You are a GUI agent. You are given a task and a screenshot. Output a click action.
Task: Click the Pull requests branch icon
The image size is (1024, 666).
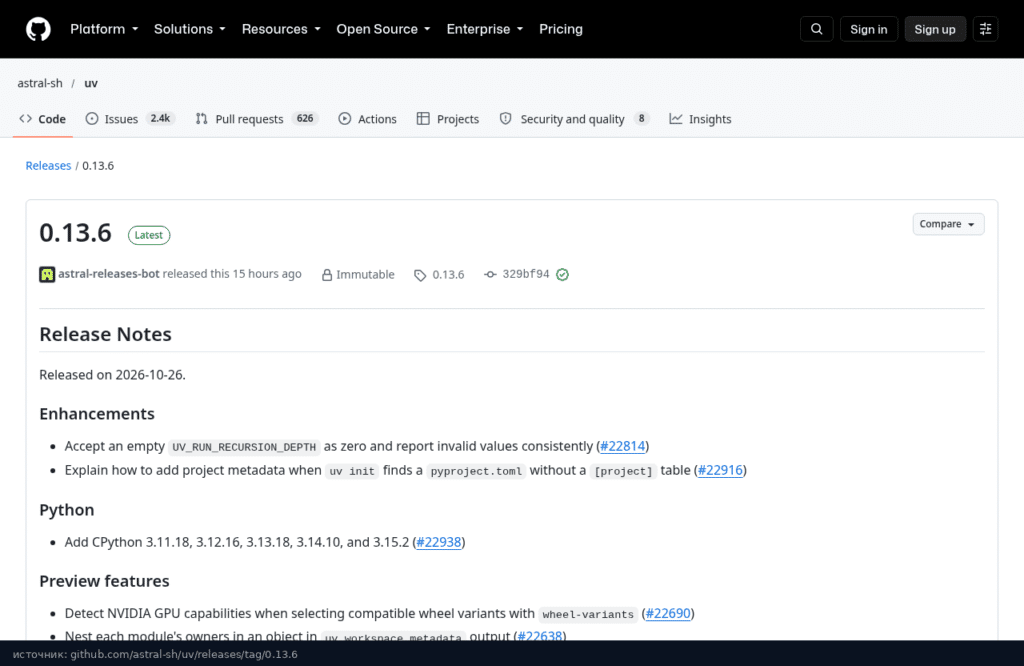[x=202, y=119]
